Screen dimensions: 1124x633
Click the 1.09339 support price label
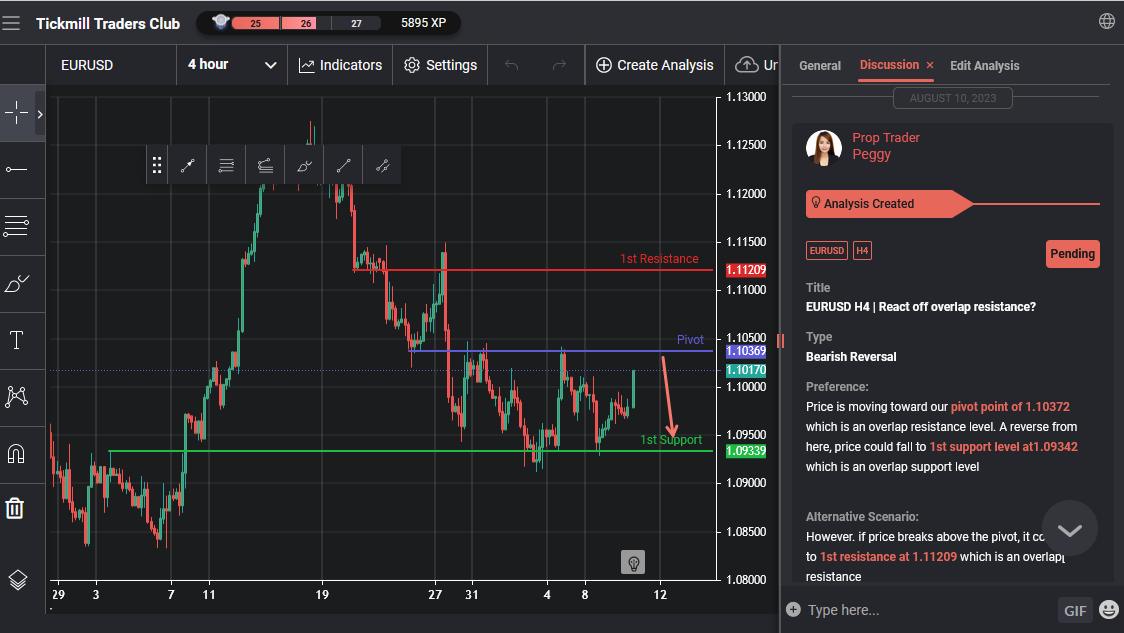pos(746,452)
